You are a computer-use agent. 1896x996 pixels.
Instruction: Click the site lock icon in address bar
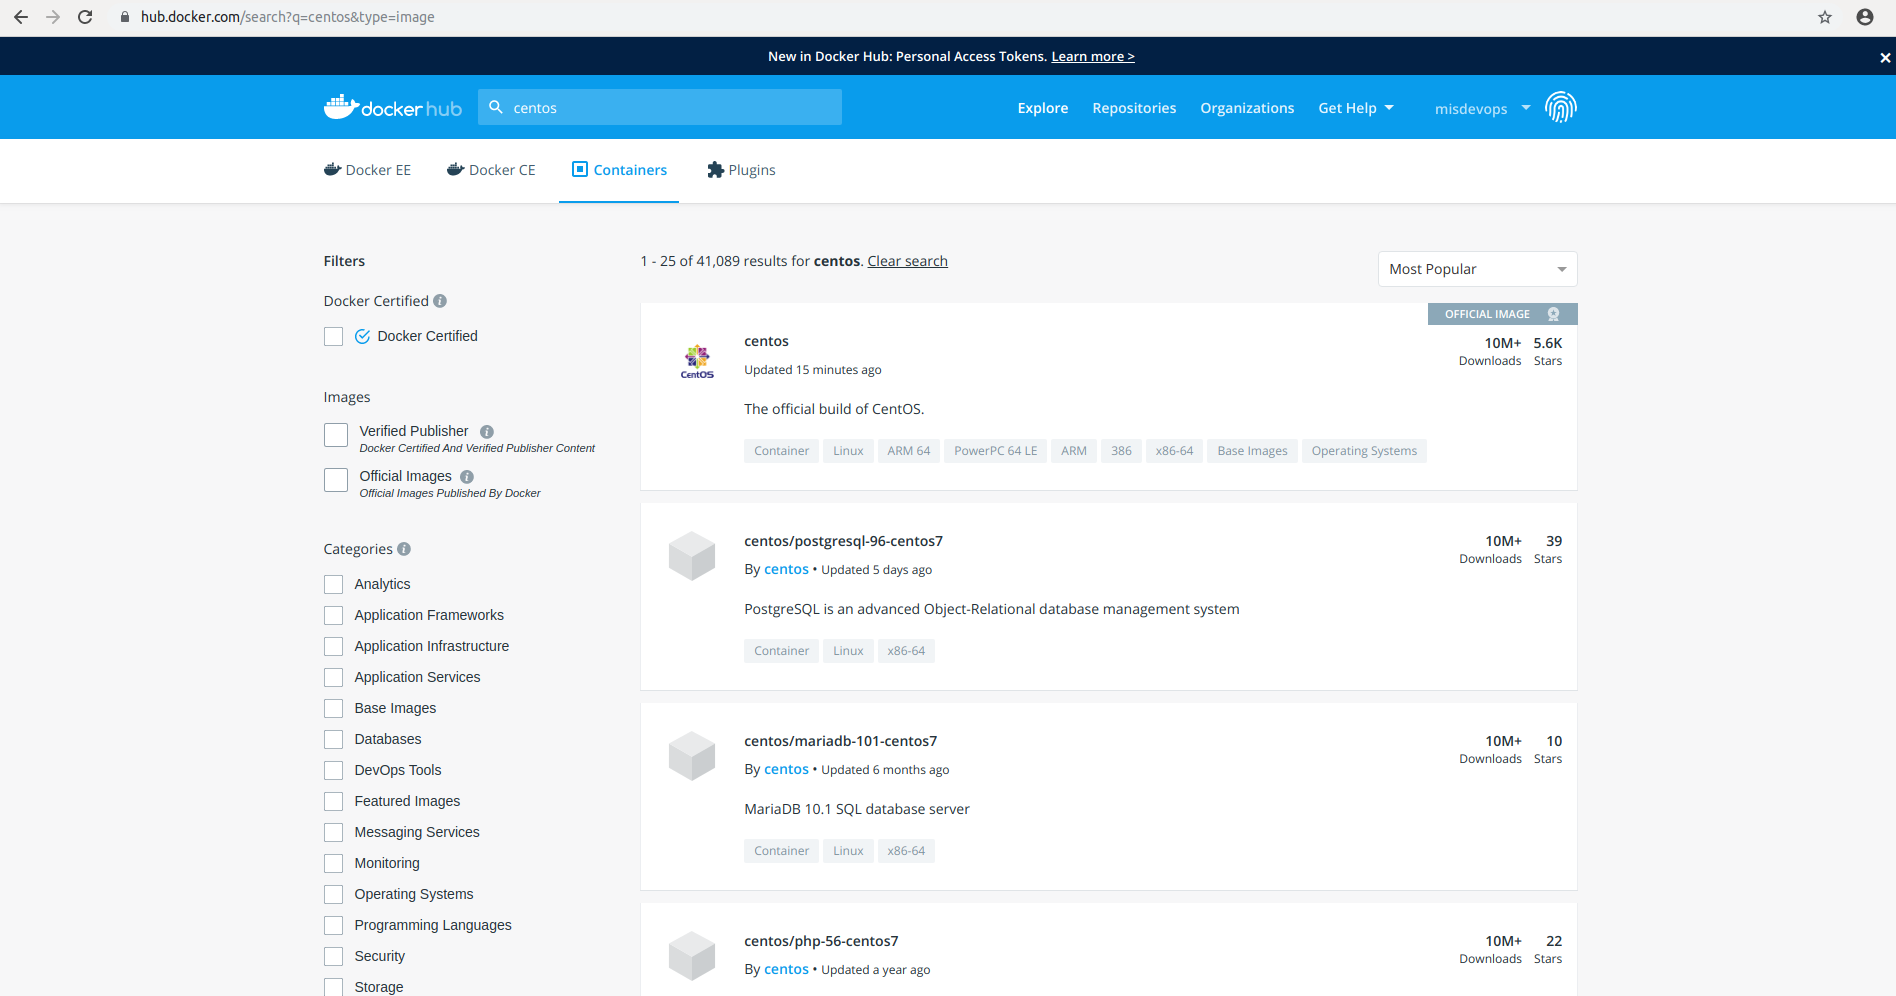125,17
